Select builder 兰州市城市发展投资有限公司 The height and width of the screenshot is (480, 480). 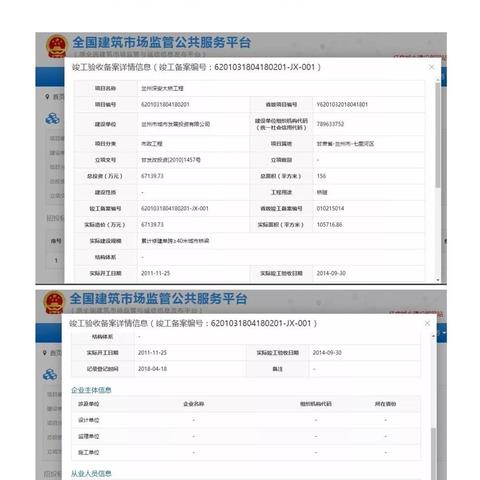pyautogui.click(x=175, y=124)
